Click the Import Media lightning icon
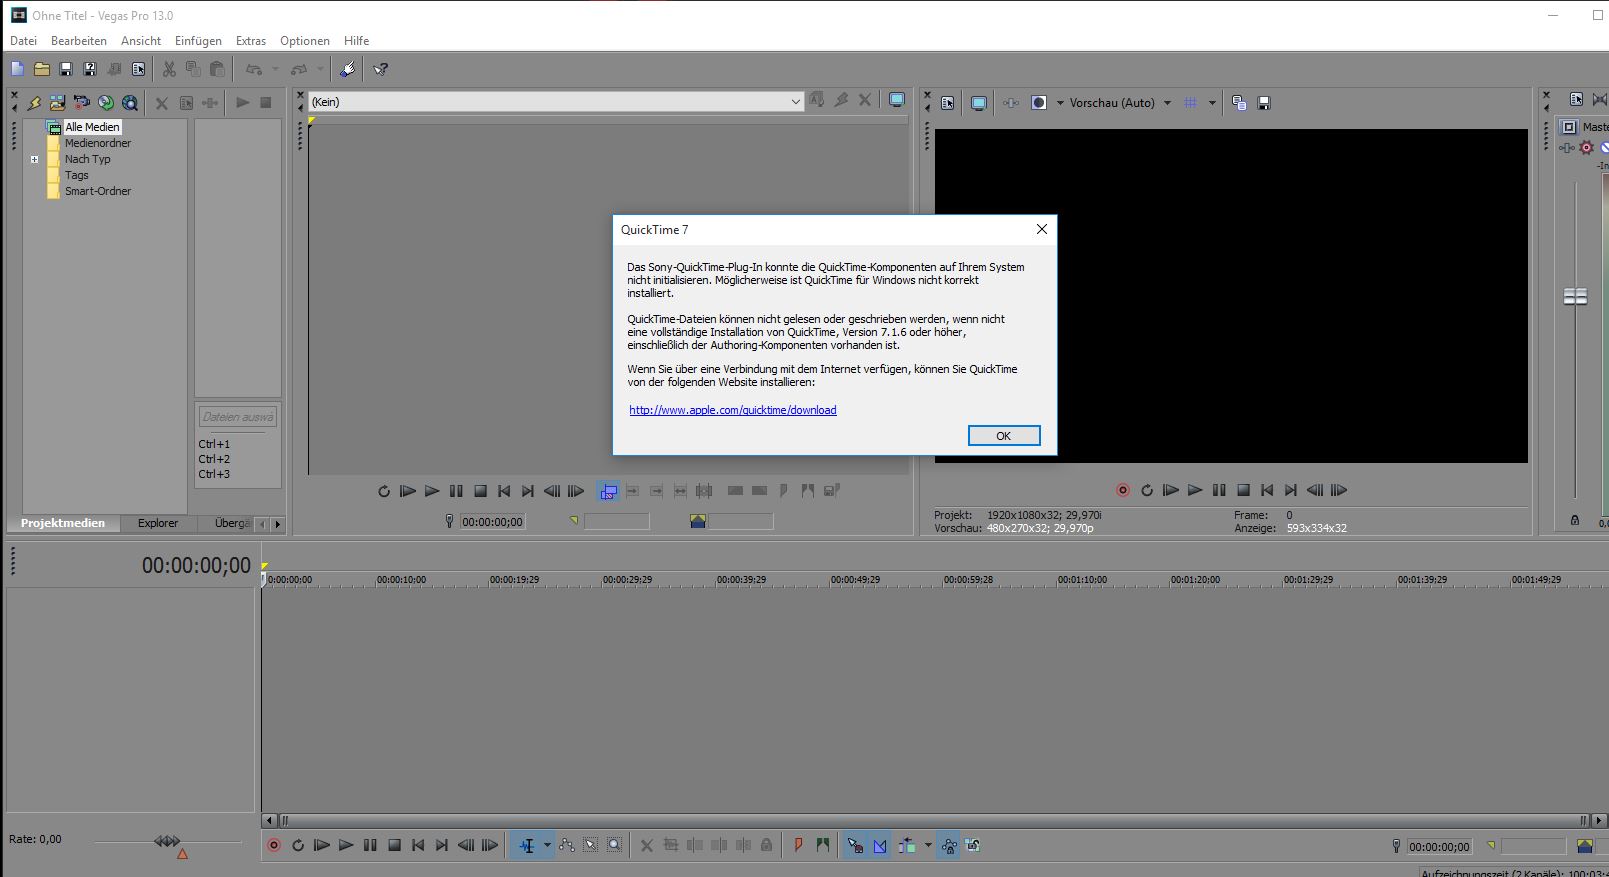The height and width of the screenshot is (877, 1609). [34, 102]
